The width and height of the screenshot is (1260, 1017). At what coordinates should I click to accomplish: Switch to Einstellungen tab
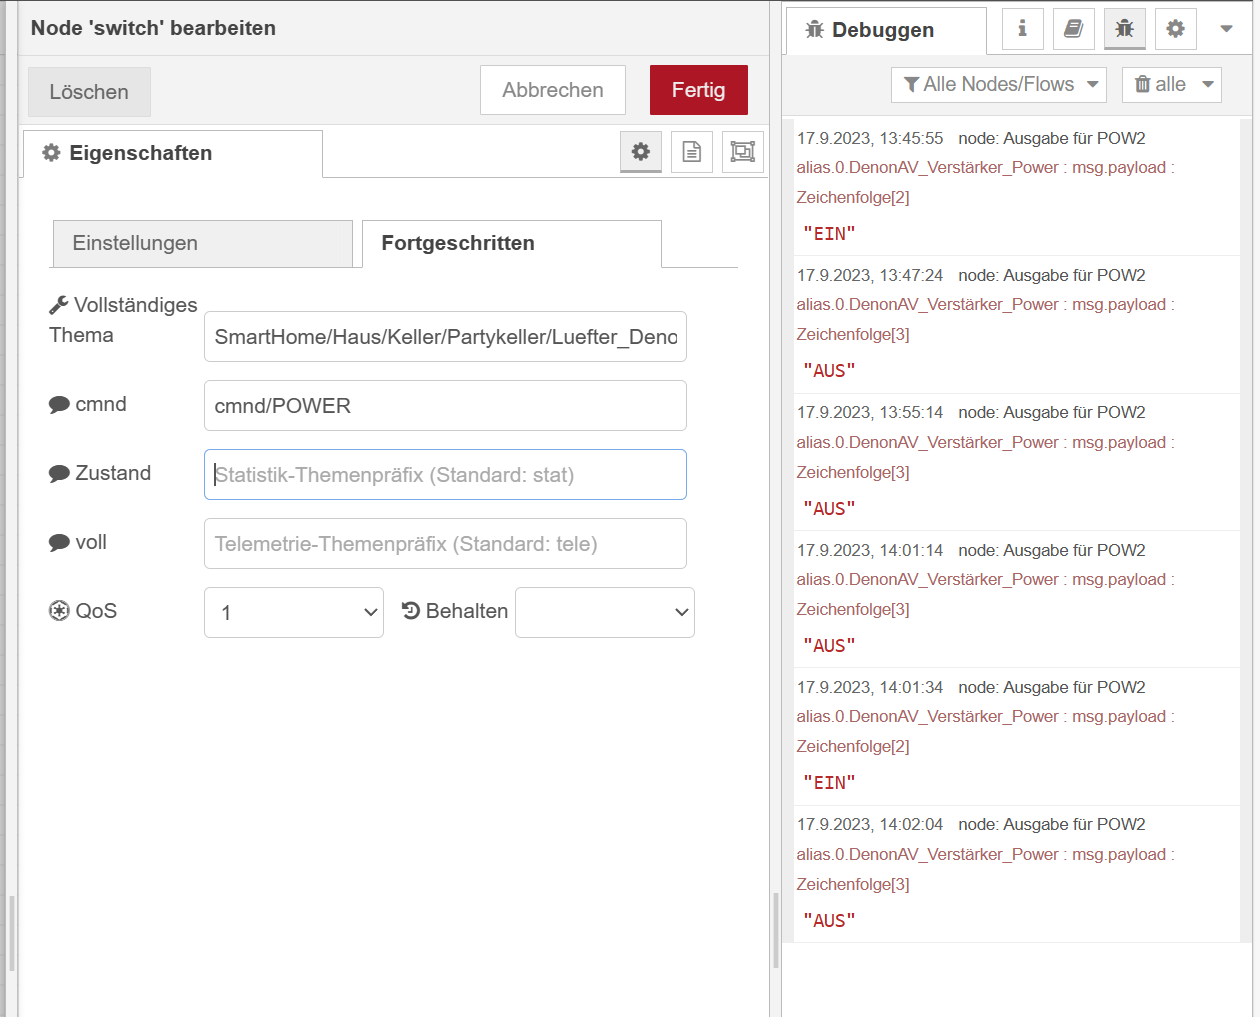point(203,244)
